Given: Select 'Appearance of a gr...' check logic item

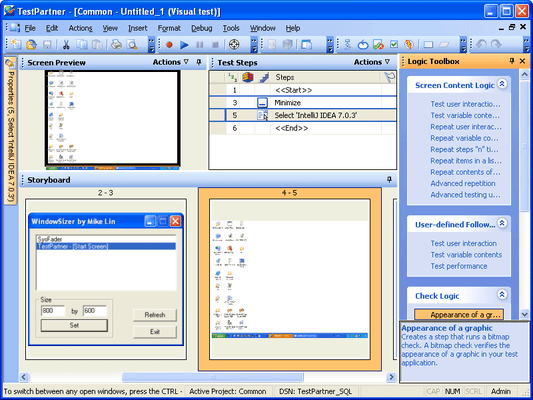Looking at the screenshot, I should click(459, 314).
